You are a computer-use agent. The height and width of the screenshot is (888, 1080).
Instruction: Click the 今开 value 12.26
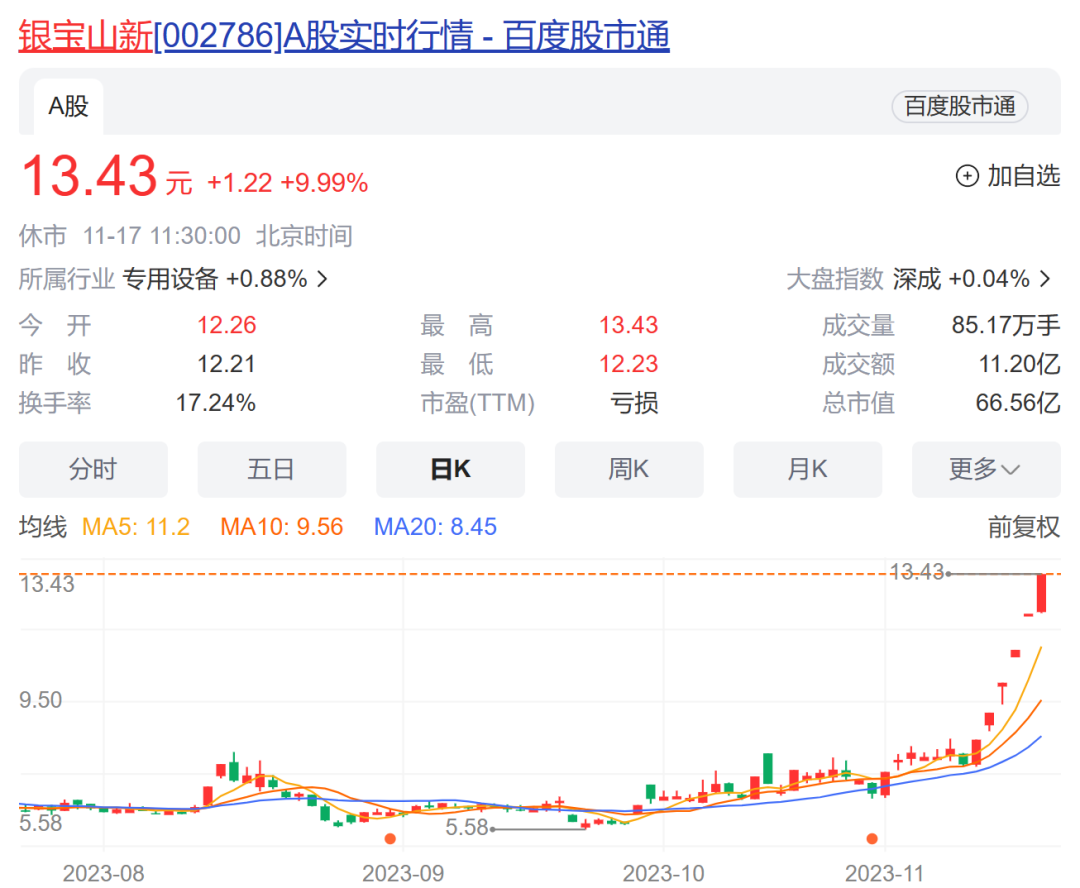point(227,325)
